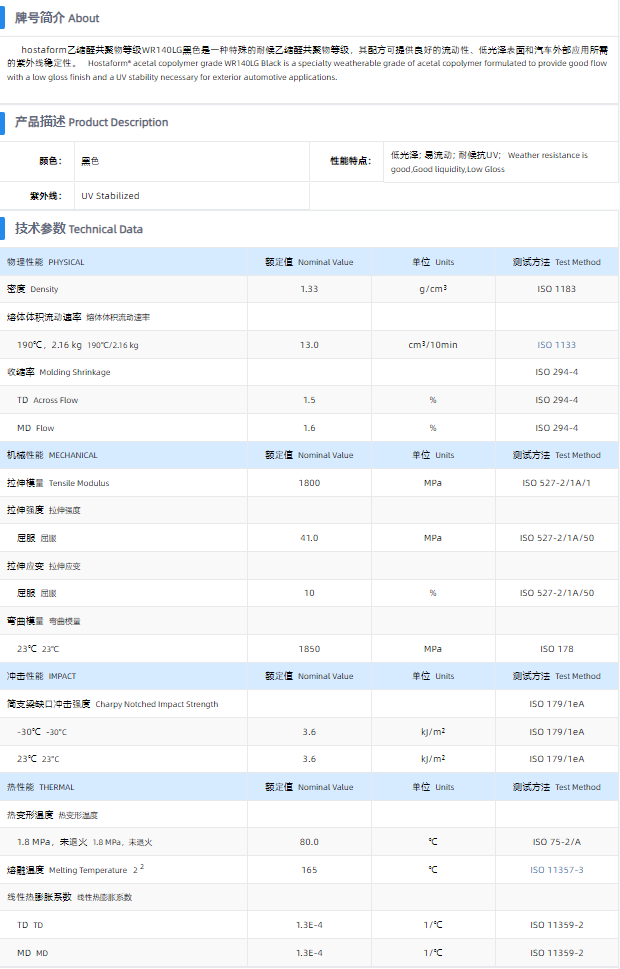Click the ISO 1183 density test method
620x969 pixels.
pyautogui.click(x=557, y=289)
